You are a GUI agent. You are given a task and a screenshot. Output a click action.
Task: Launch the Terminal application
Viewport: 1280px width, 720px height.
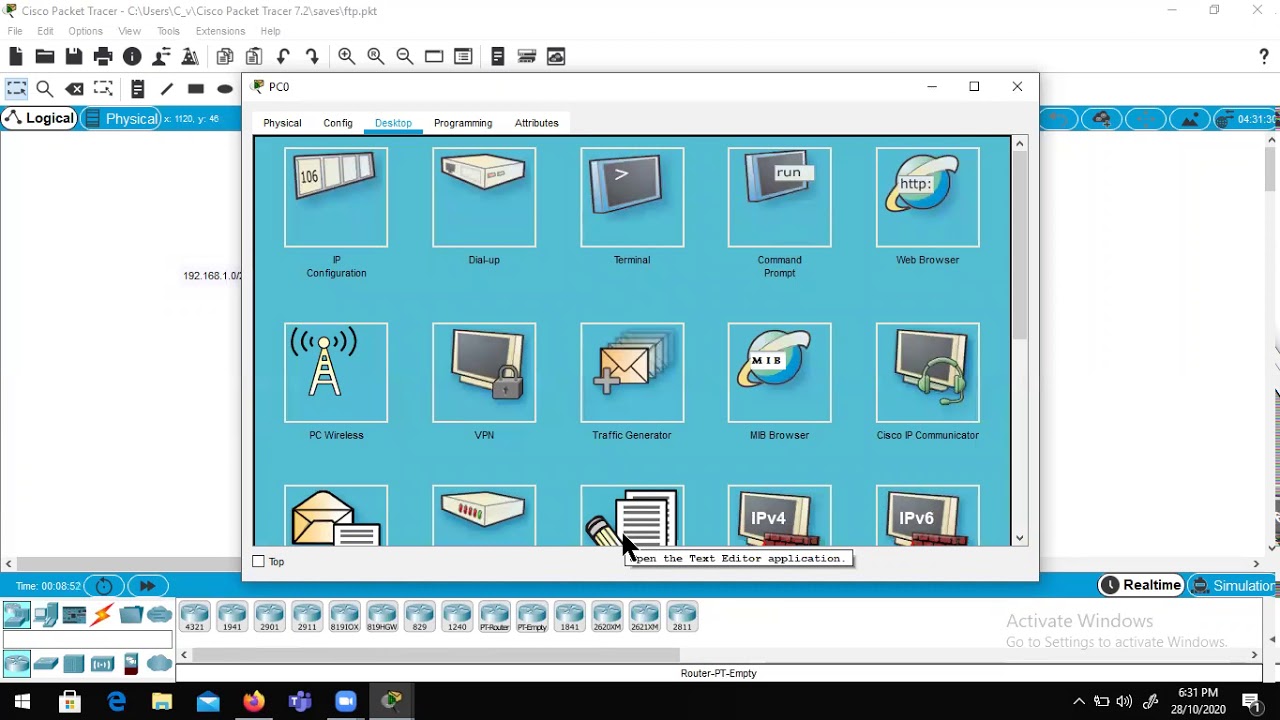[x=632, y=197]
